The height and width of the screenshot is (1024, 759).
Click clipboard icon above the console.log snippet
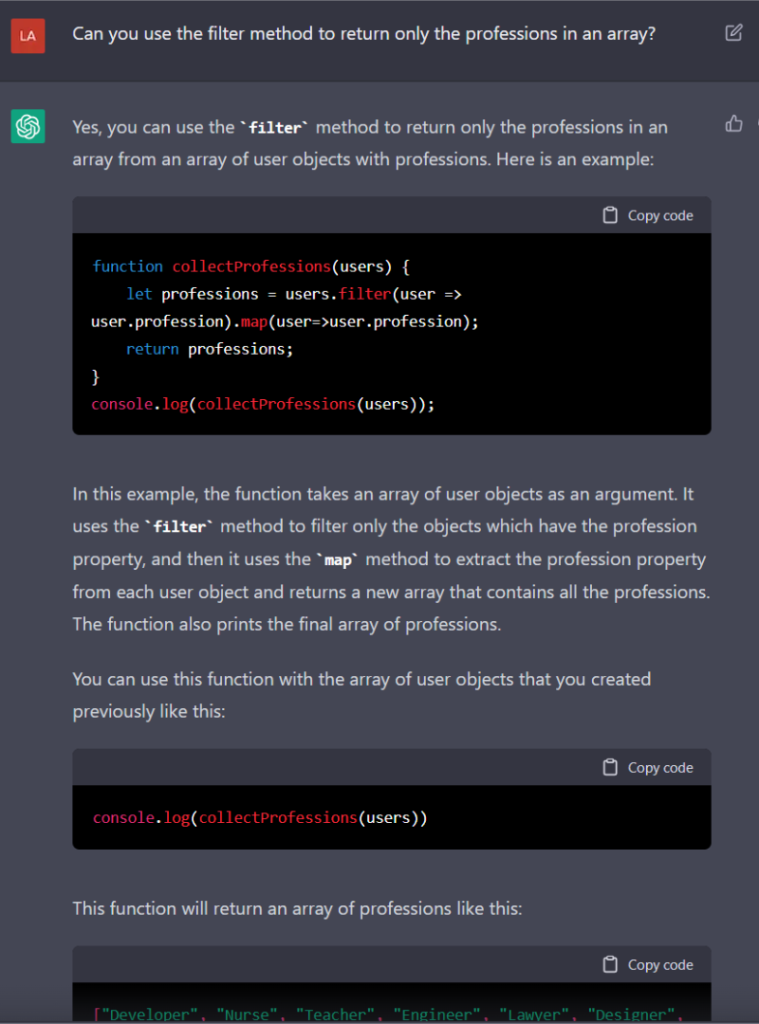[610, 767]
